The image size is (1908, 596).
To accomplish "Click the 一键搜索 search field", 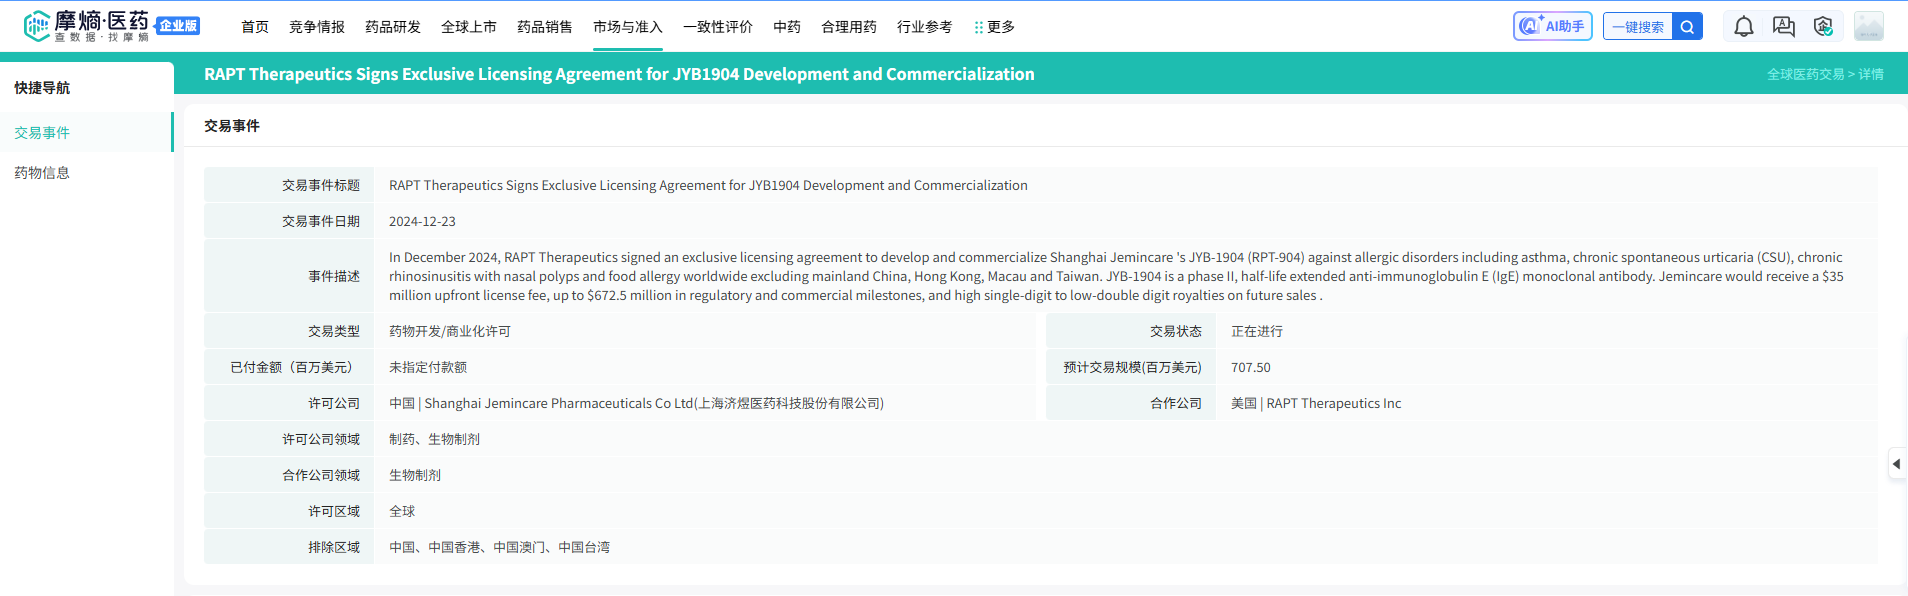I will (1637, 27).
